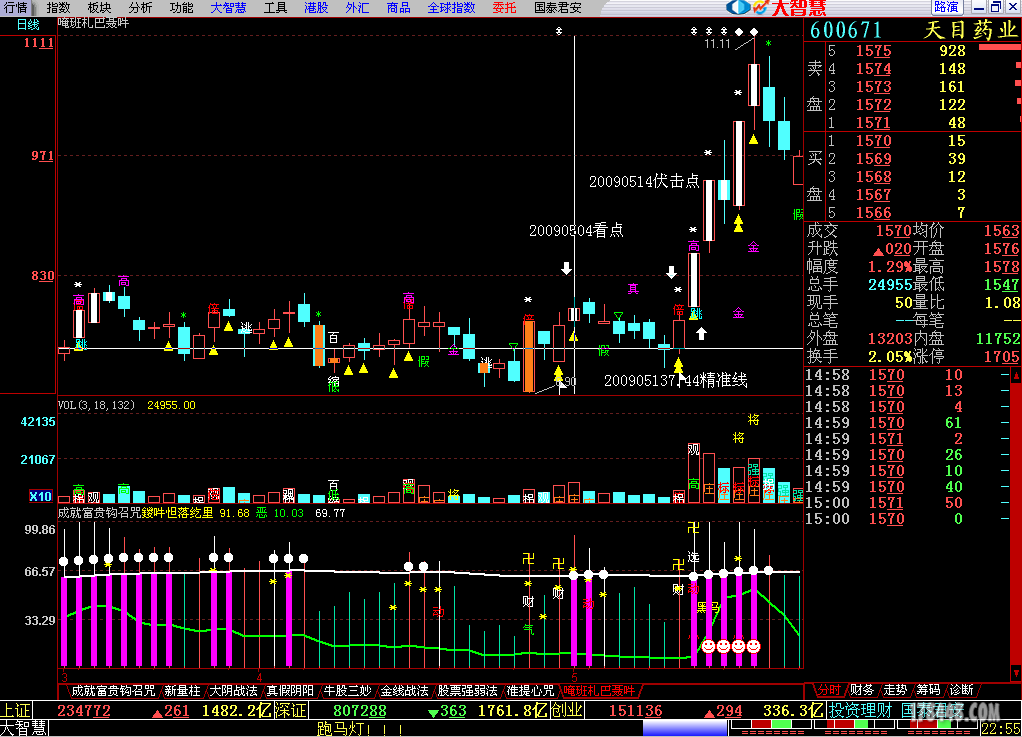
Task: Select the 成就富贵钩召咒 indicator tab
Action: 113,691
